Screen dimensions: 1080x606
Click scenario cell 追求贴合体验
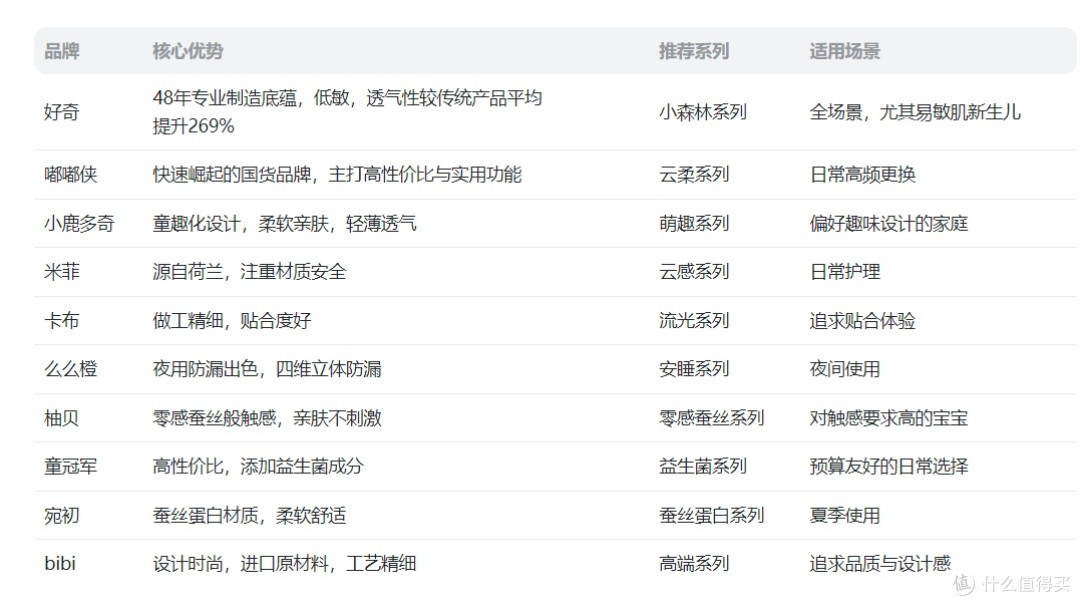(862, 320)
